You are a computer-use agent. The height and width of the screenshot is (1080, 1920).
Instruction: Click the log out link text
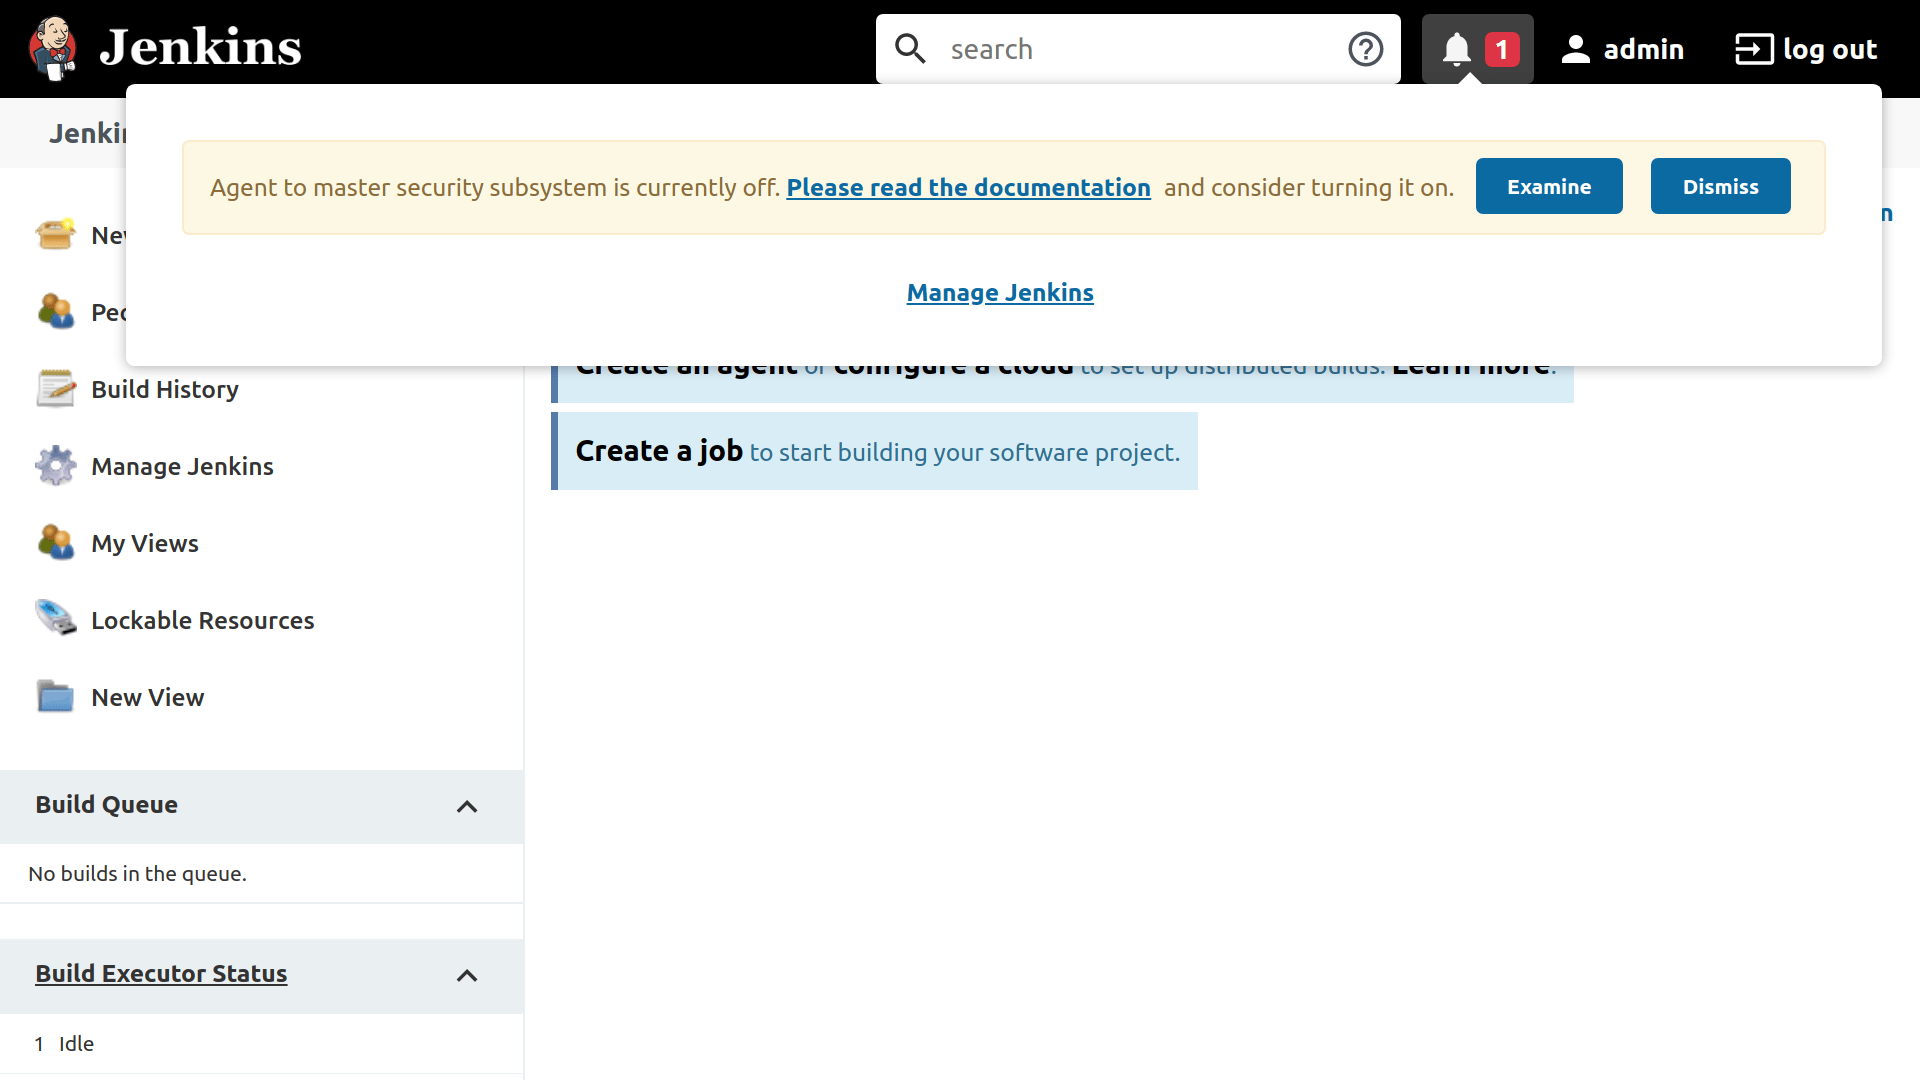[1830, 49]
